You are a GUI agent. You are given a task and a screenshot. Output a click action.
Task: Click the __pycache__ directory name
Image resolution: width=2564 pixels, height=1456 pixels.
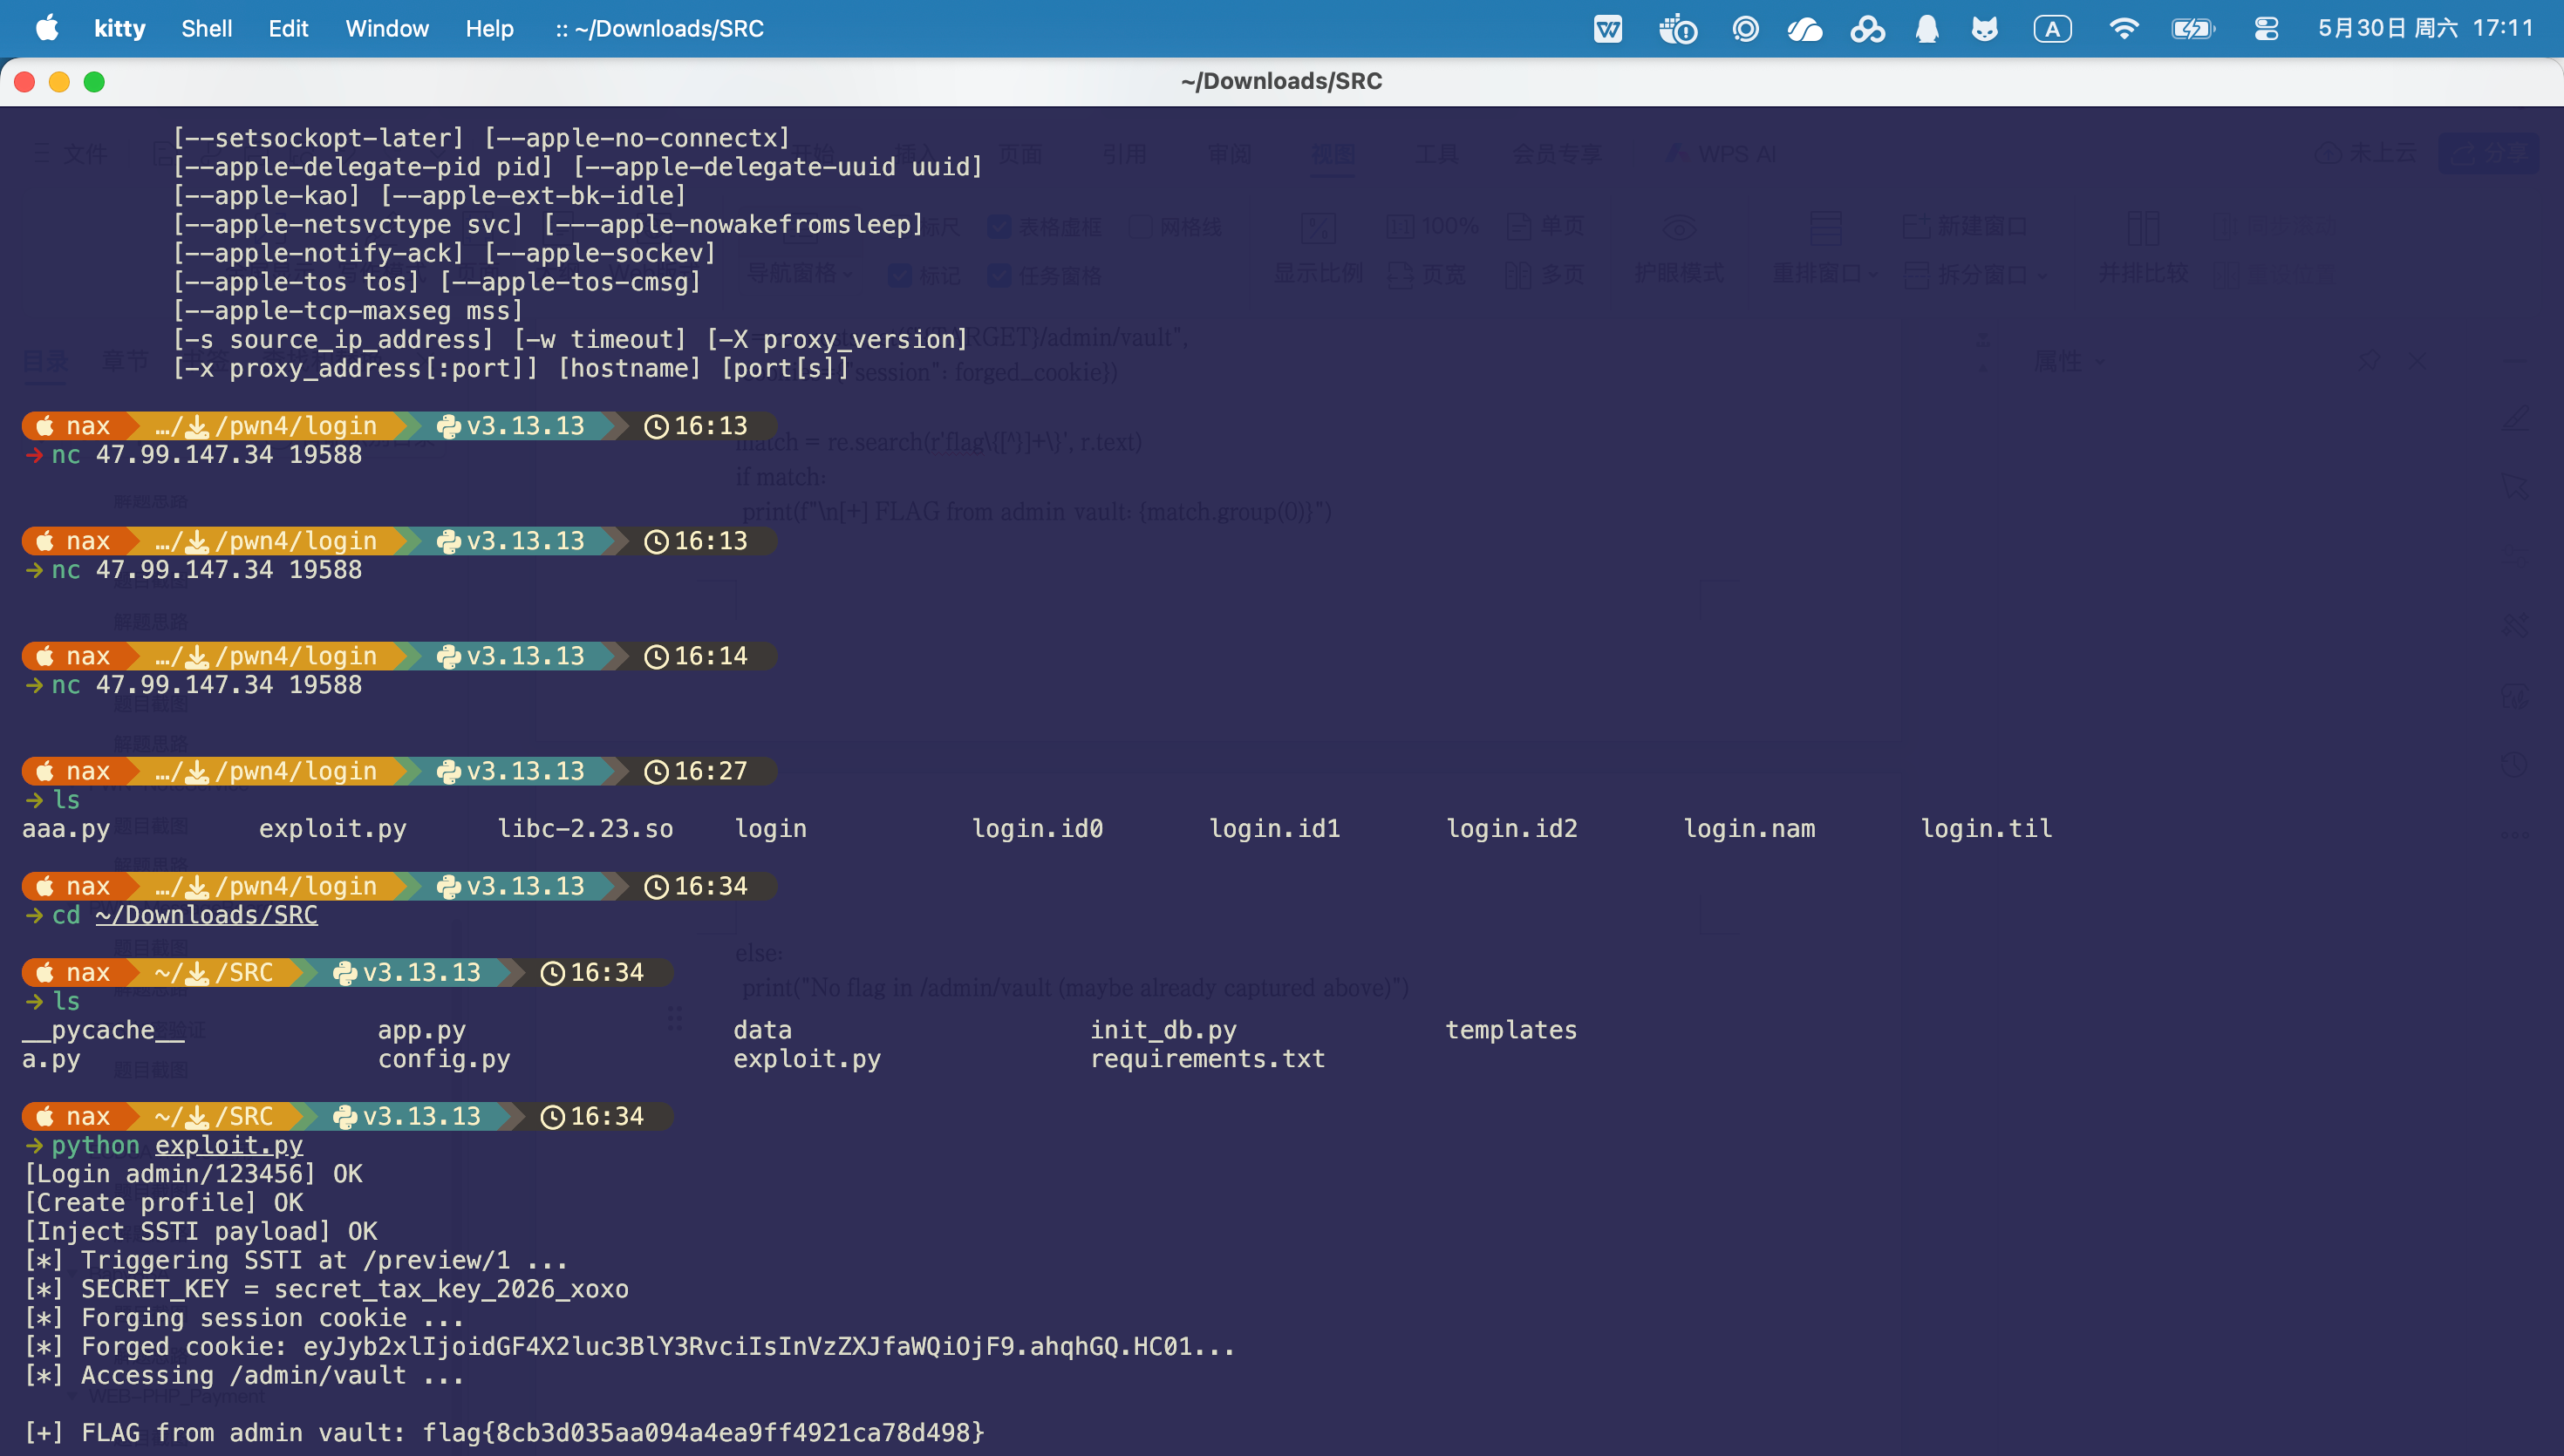tap(103, 1030)
